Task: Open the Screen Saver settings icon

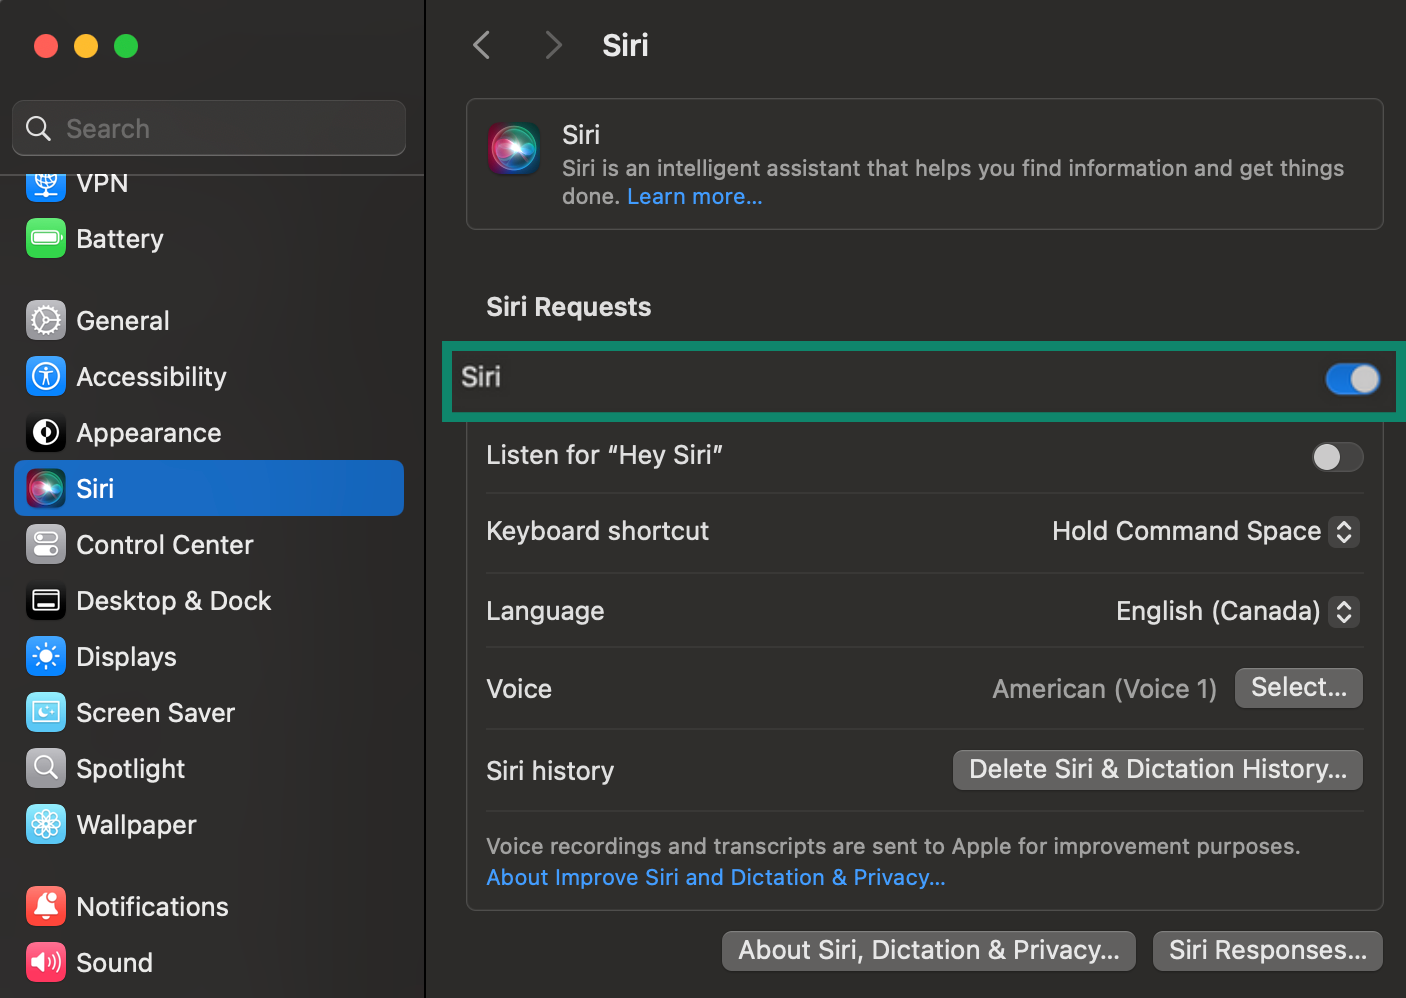Action: coord(46,712)
